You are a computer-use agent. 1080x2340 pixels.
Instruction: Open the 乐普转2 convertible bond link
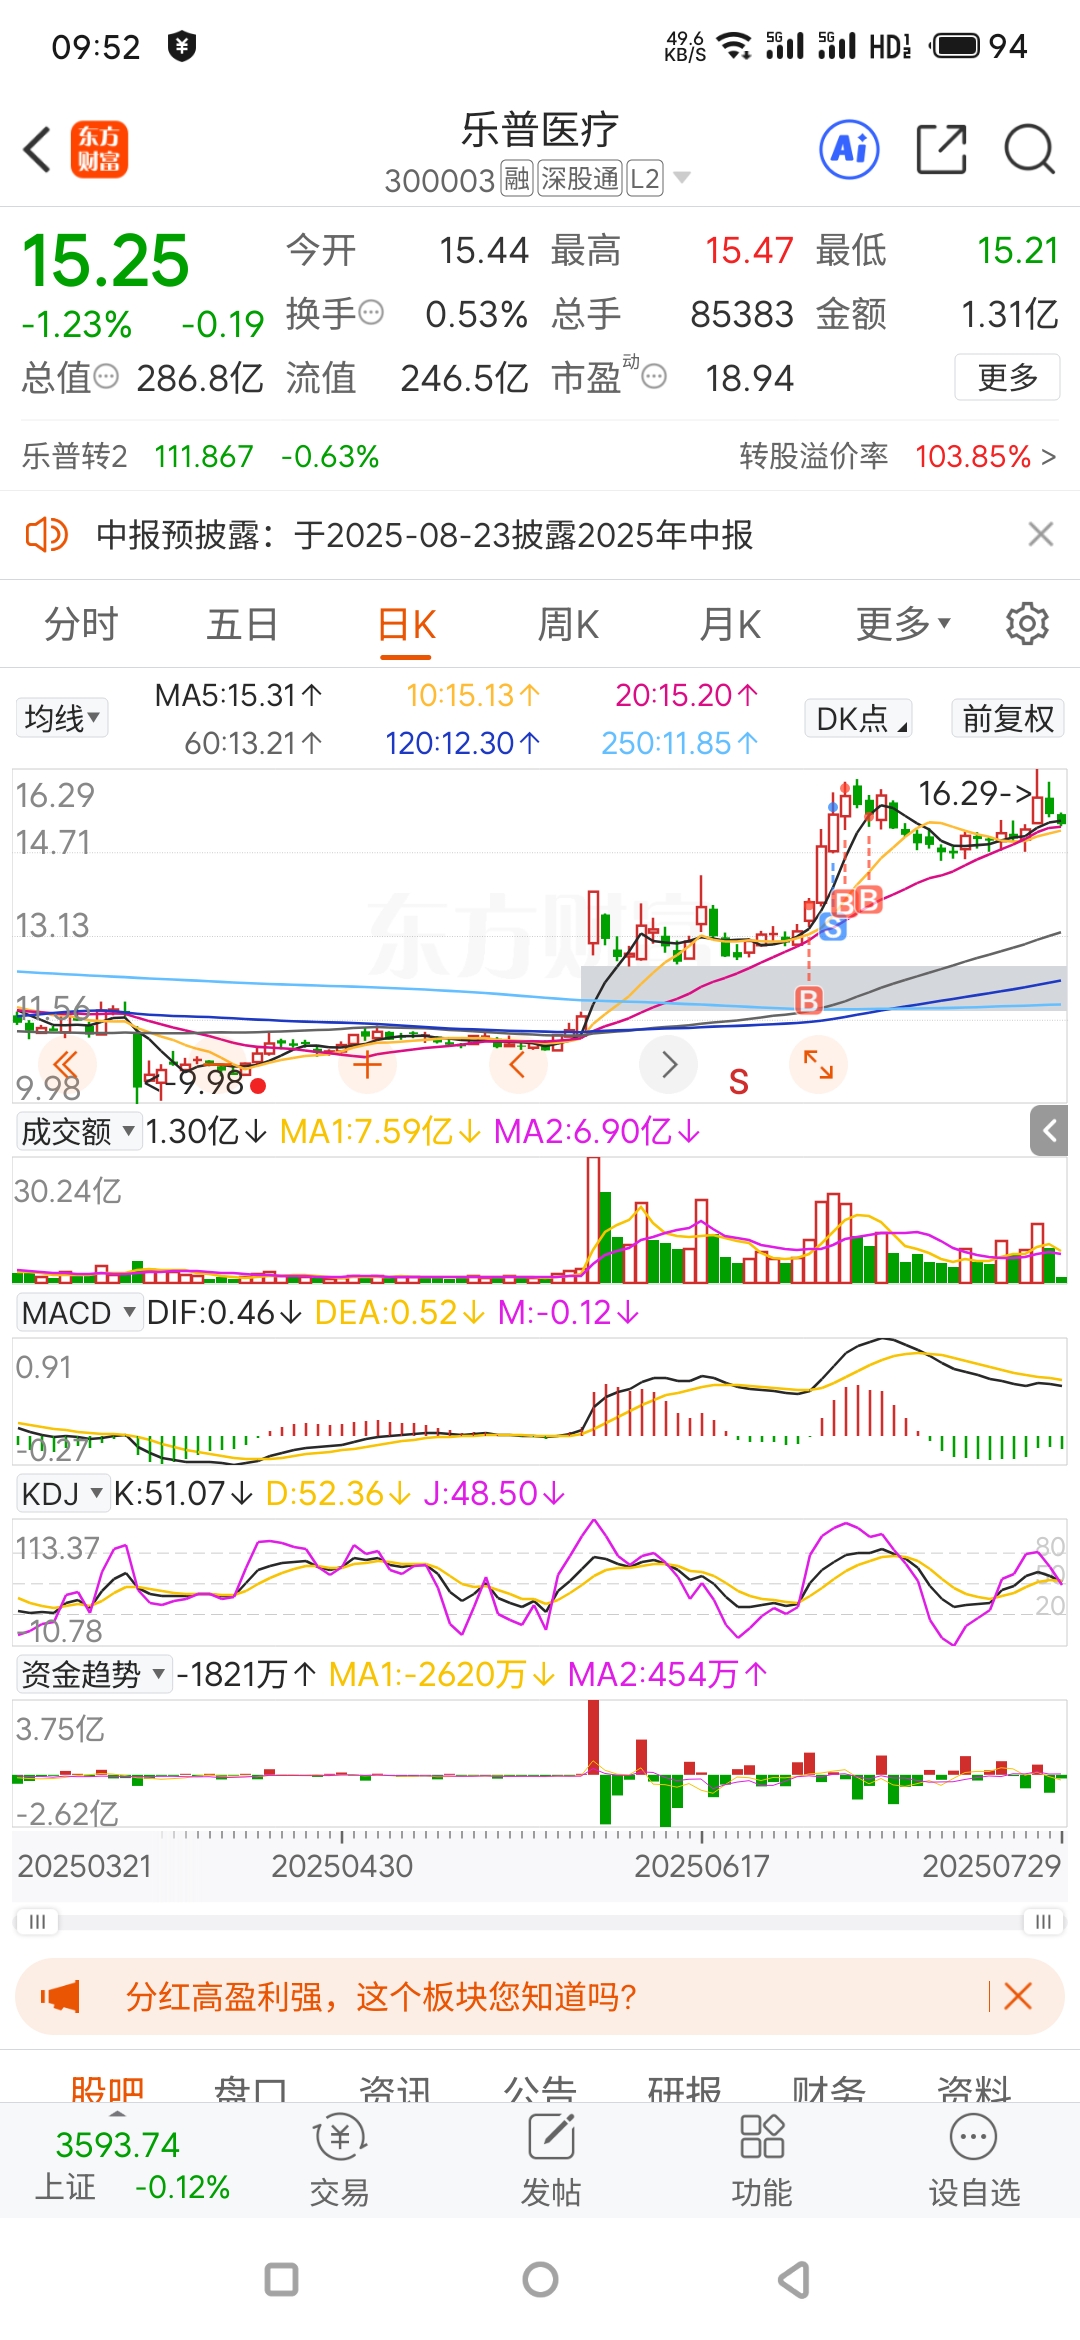point(201,457)
